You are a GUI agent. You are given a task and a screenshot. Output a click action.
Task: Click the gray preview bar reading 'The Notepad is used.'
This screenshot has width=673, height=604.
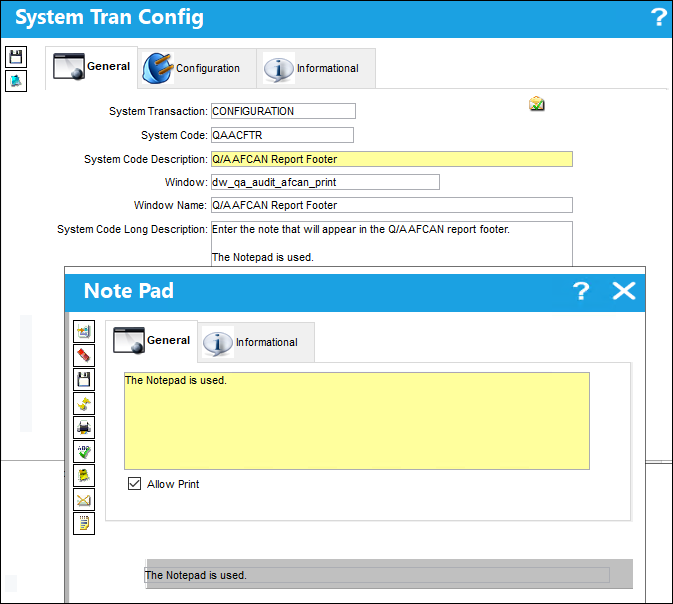pos(377,575)
